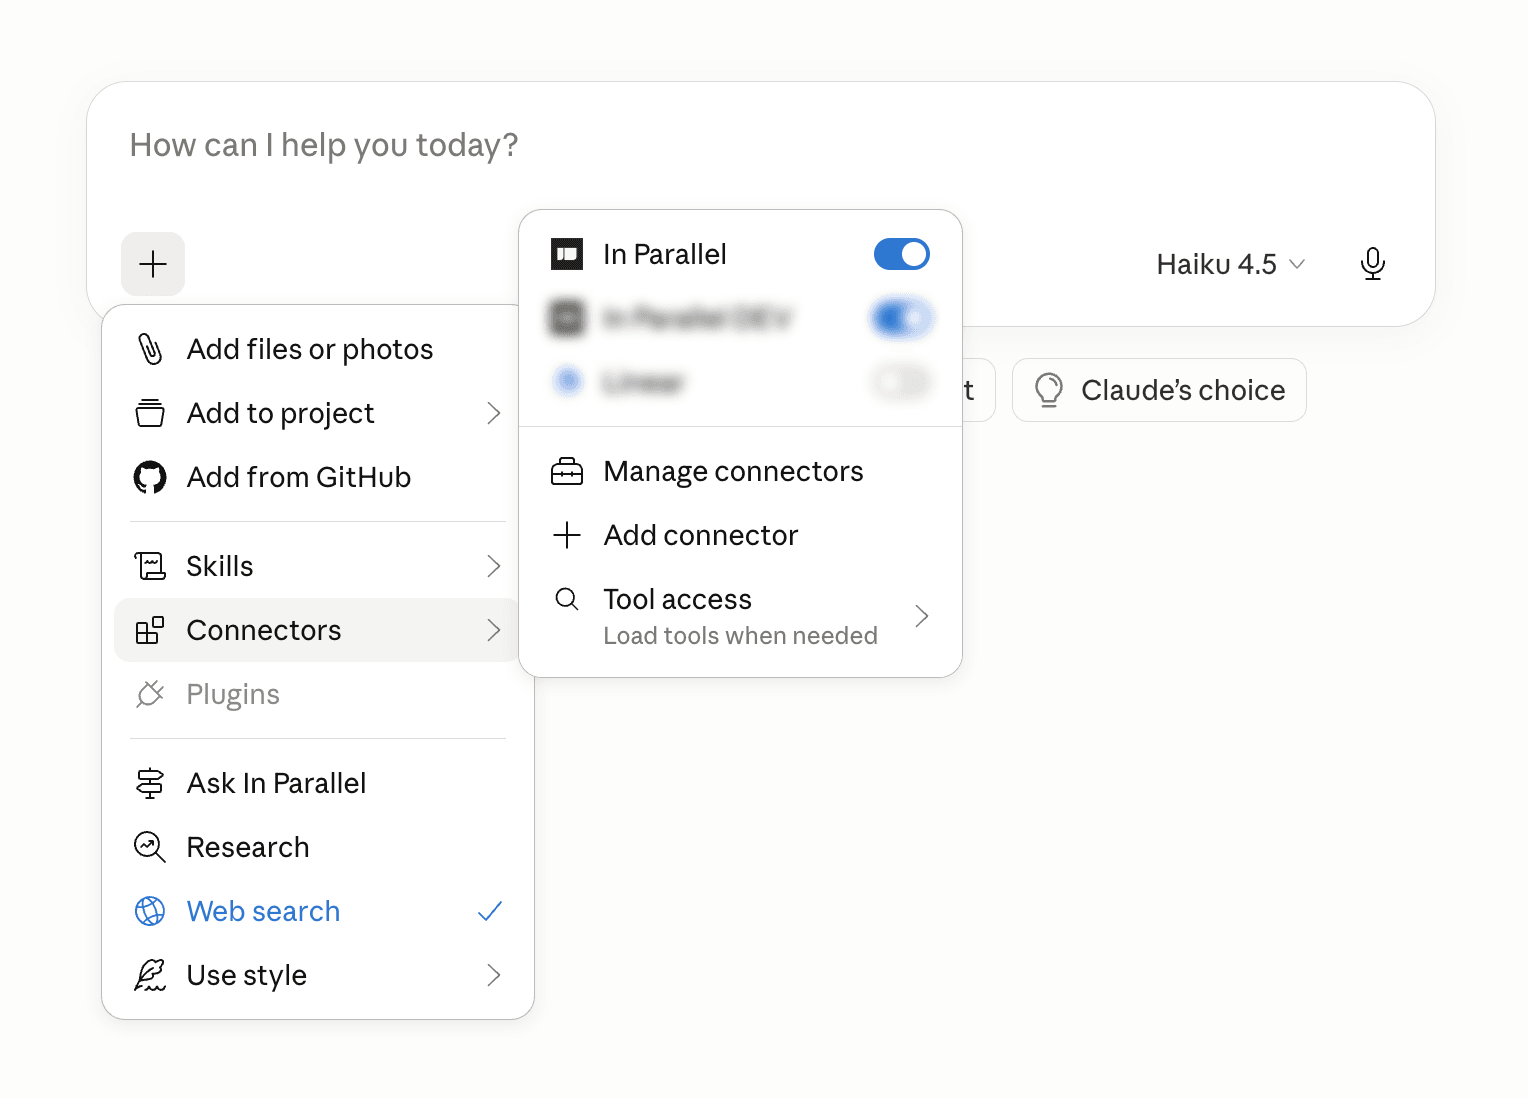This screenshot has width=1528, height=1098.
Task: Choose Add from GitHub menu item
Action: coord(318,477)
